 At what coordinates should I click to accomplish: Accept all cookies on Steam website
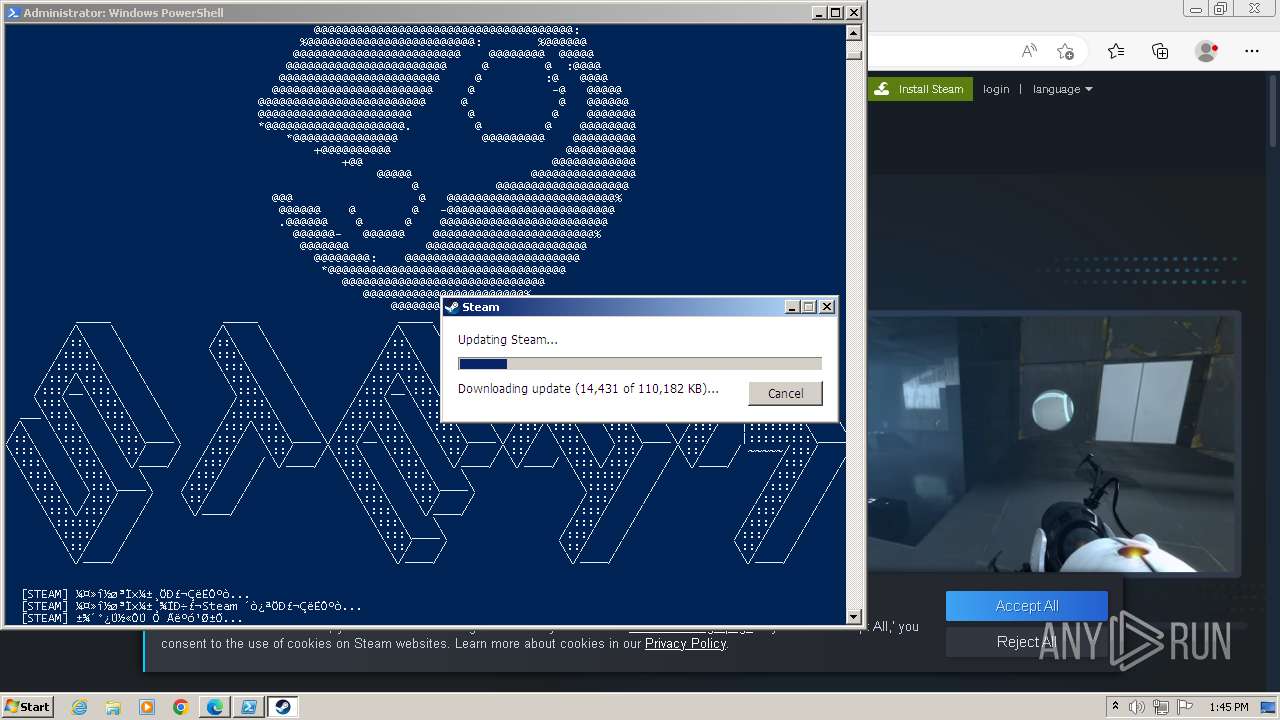pyautogui.click(x=1027, y=606)
